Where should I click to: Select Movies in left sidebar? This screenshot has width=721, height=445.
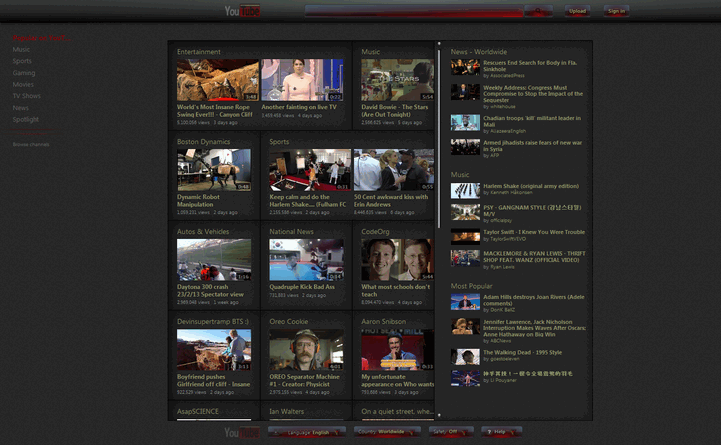[x=23, y=84]
